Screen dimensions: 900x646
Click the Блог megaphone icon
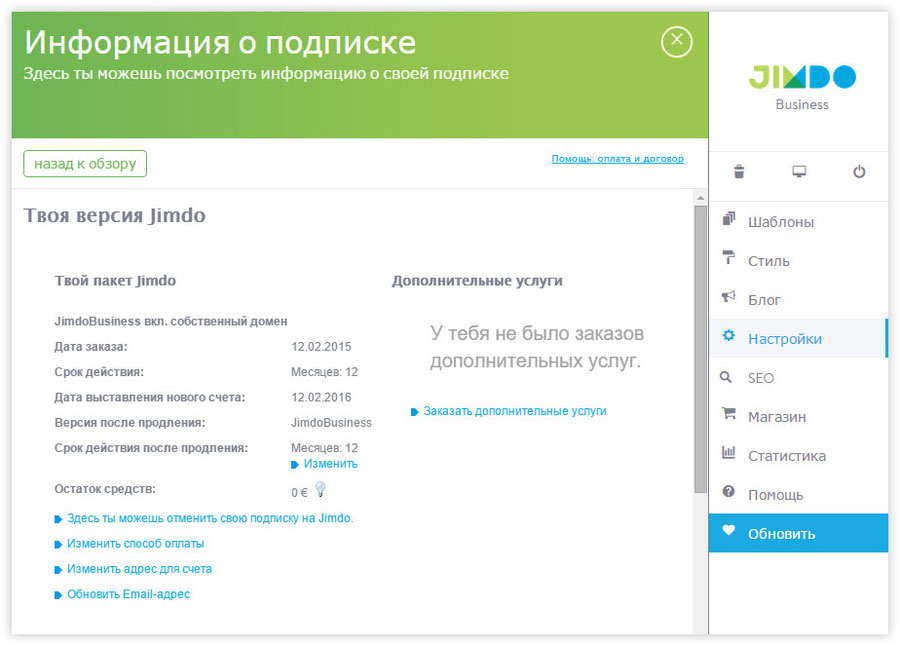point(728,296)
